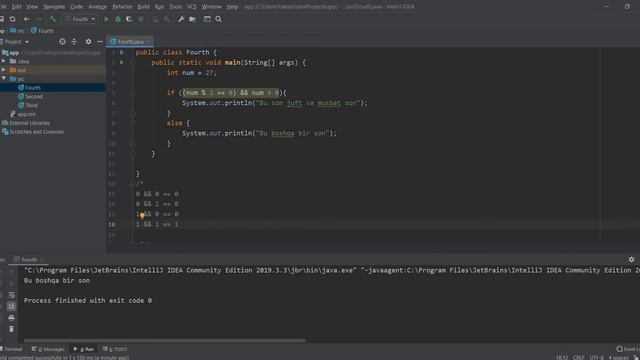
Task: Open the Tools menu
Action: pyautogui.click(x=176, y=7)
